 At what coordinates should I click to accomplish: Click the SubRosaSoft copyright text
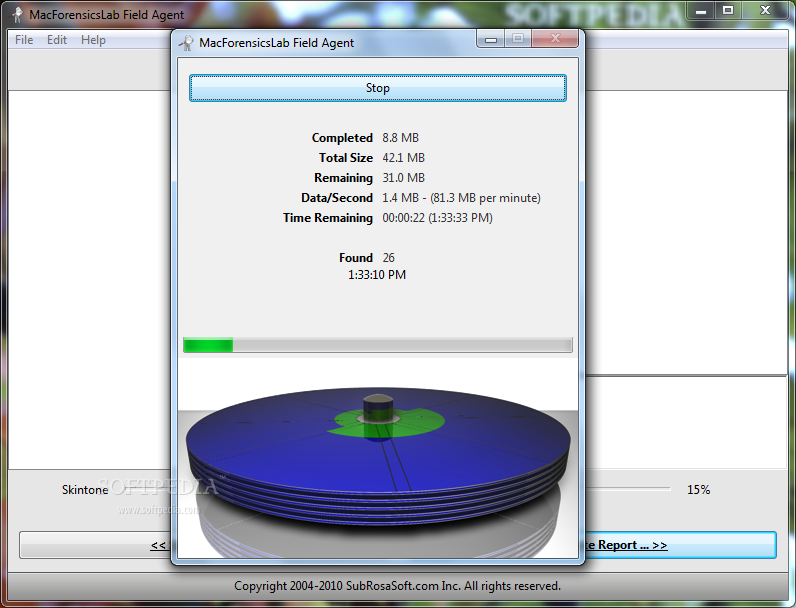tap(397, 586)
